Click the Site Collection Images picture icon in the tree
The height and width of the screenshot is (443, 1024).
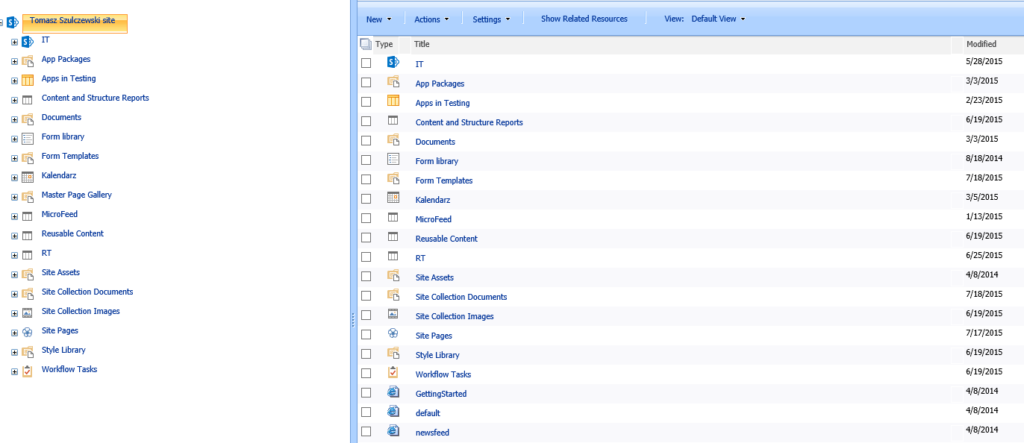(27, 312)
